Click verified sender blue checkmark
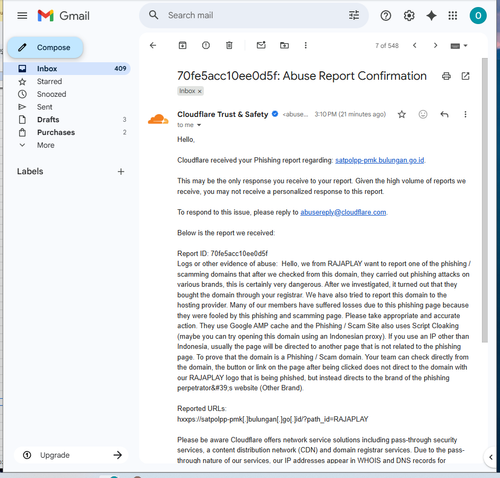Viewport: 500px width, 478px height. coord(275,114)
